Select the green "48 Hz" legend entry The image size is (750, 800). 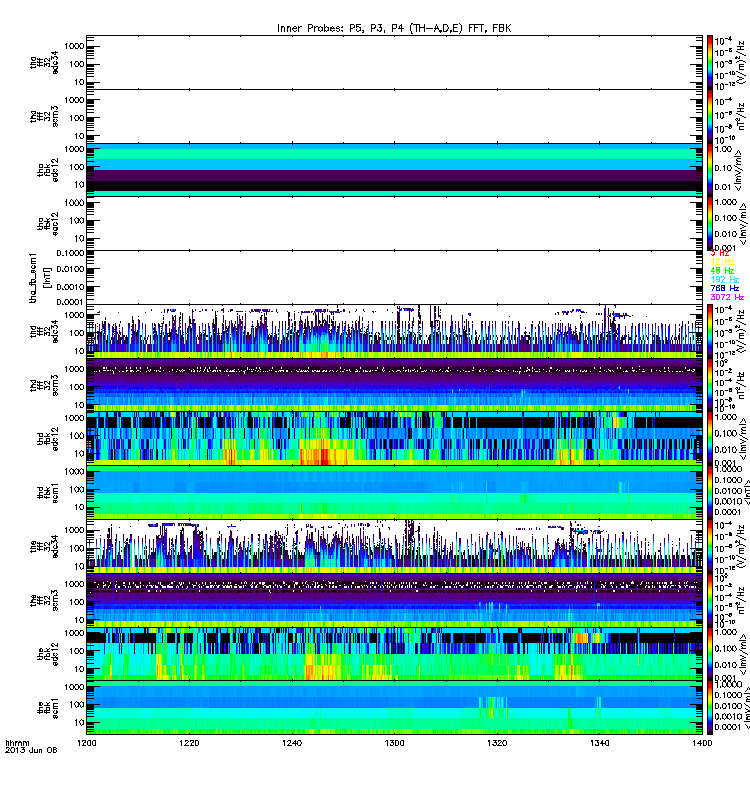(722, 270)
